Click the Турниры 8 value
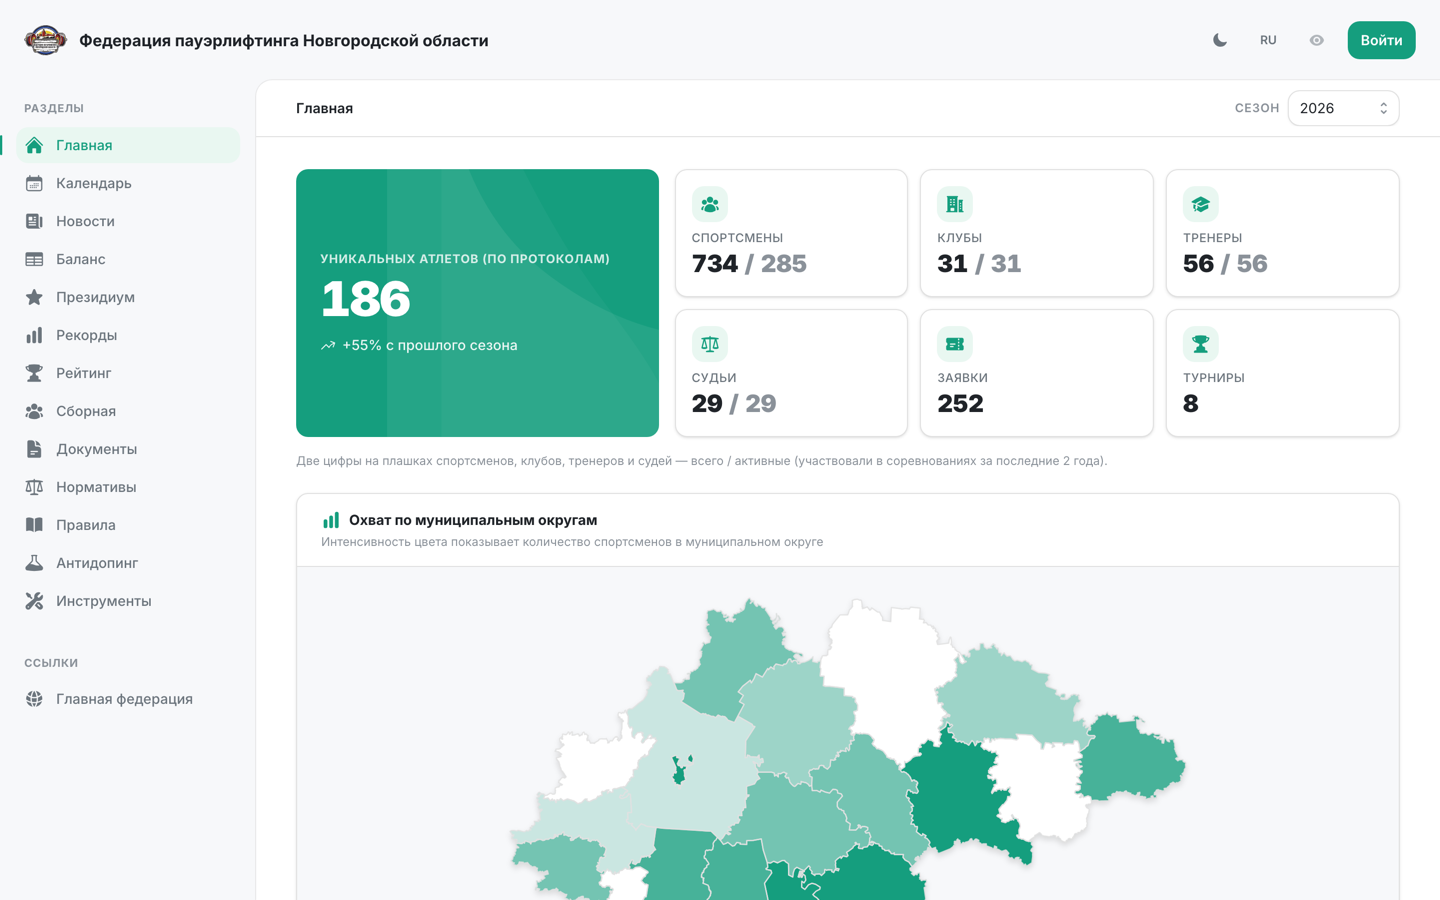 point(1191,404)
